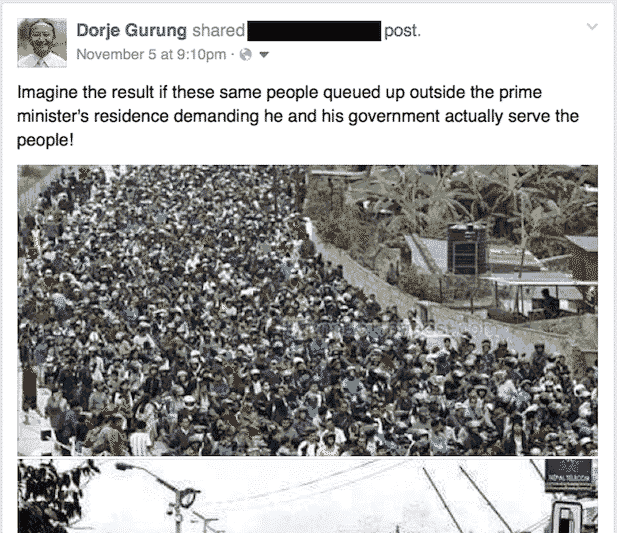This screenshot has width=617, height=533.
Task: Open Dorje Gurung's profile picture
Action: point(42,42)
